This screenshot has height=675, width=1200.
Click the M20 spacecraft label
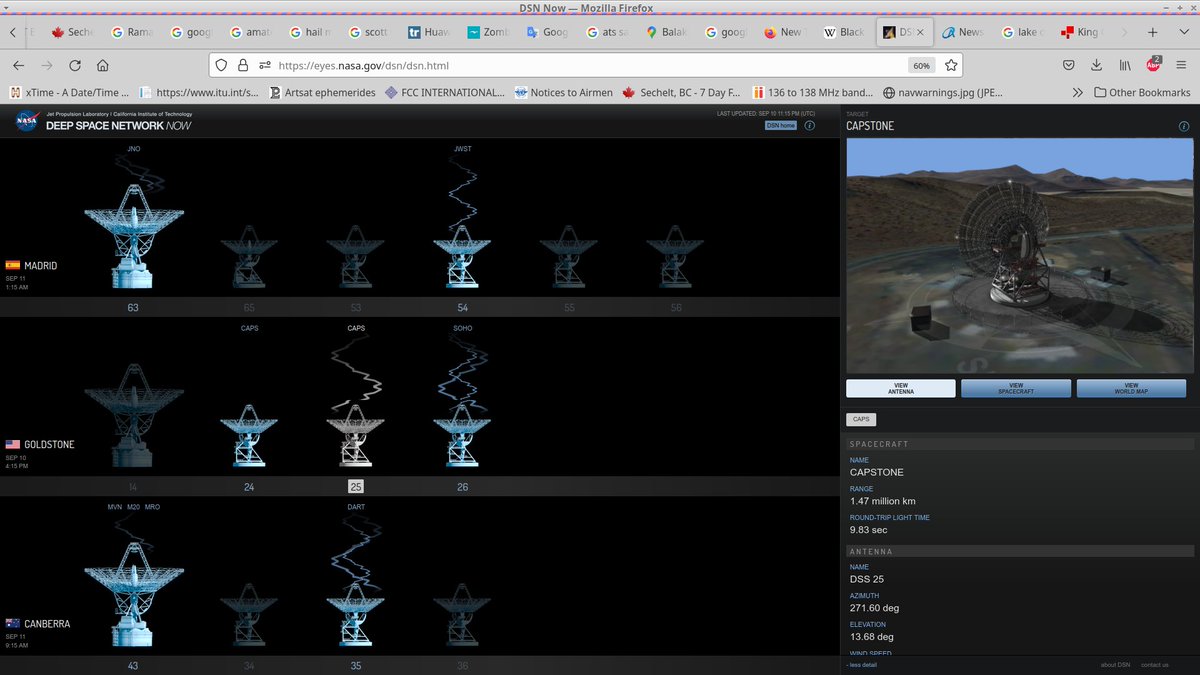coord(133,507)
